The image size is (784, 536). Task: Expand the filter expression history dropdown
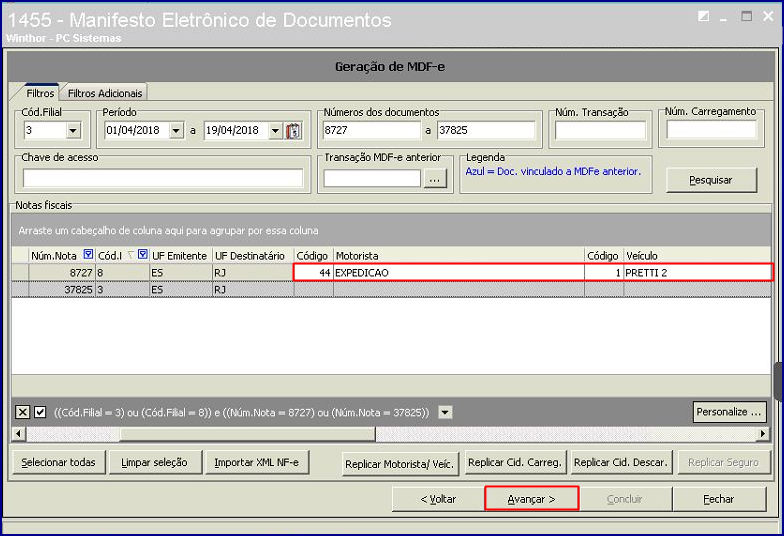click(x=445, y=412)
